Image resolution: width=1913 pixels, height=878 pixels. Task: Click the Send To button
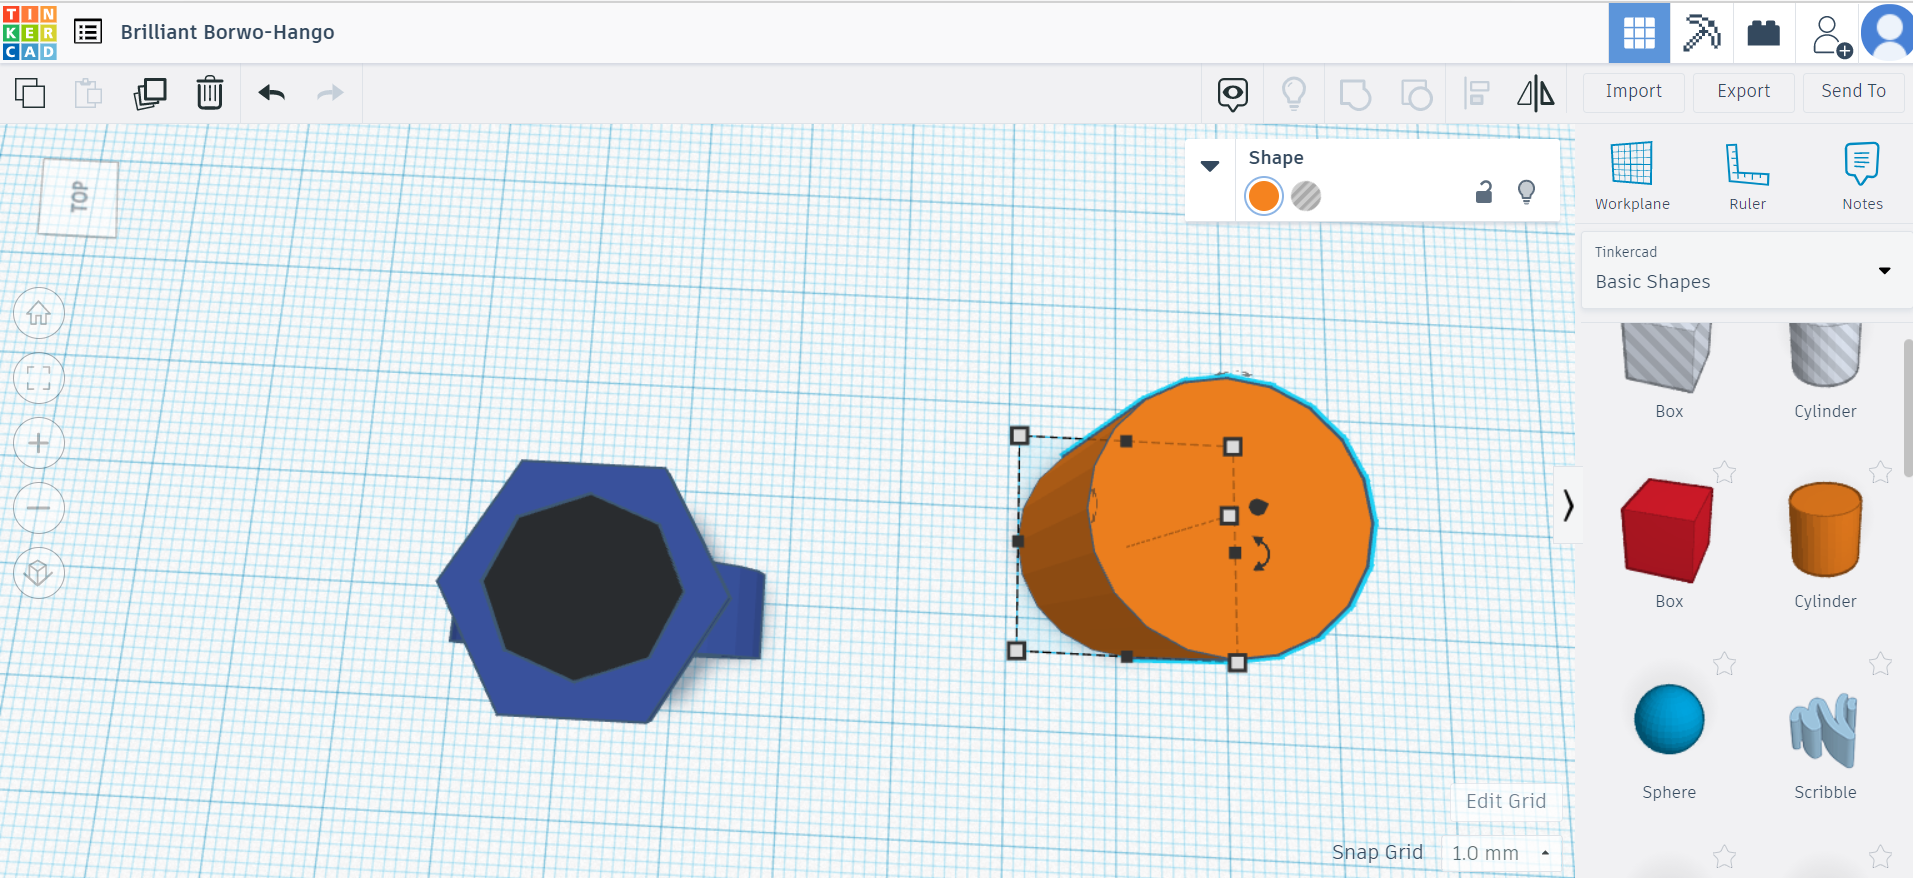[1854, 92]
